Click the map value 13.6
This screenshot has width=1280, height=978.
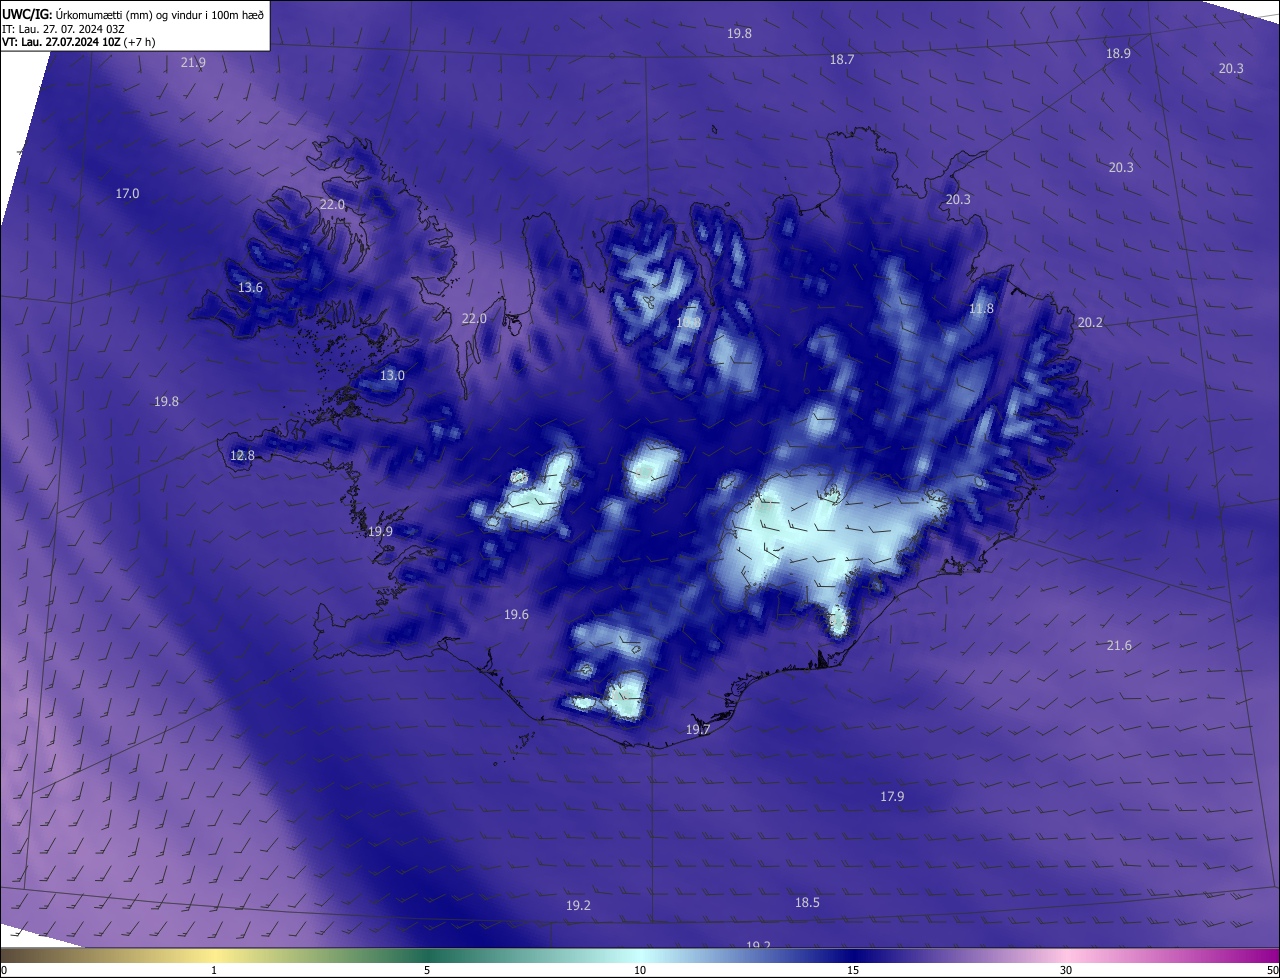250,287
